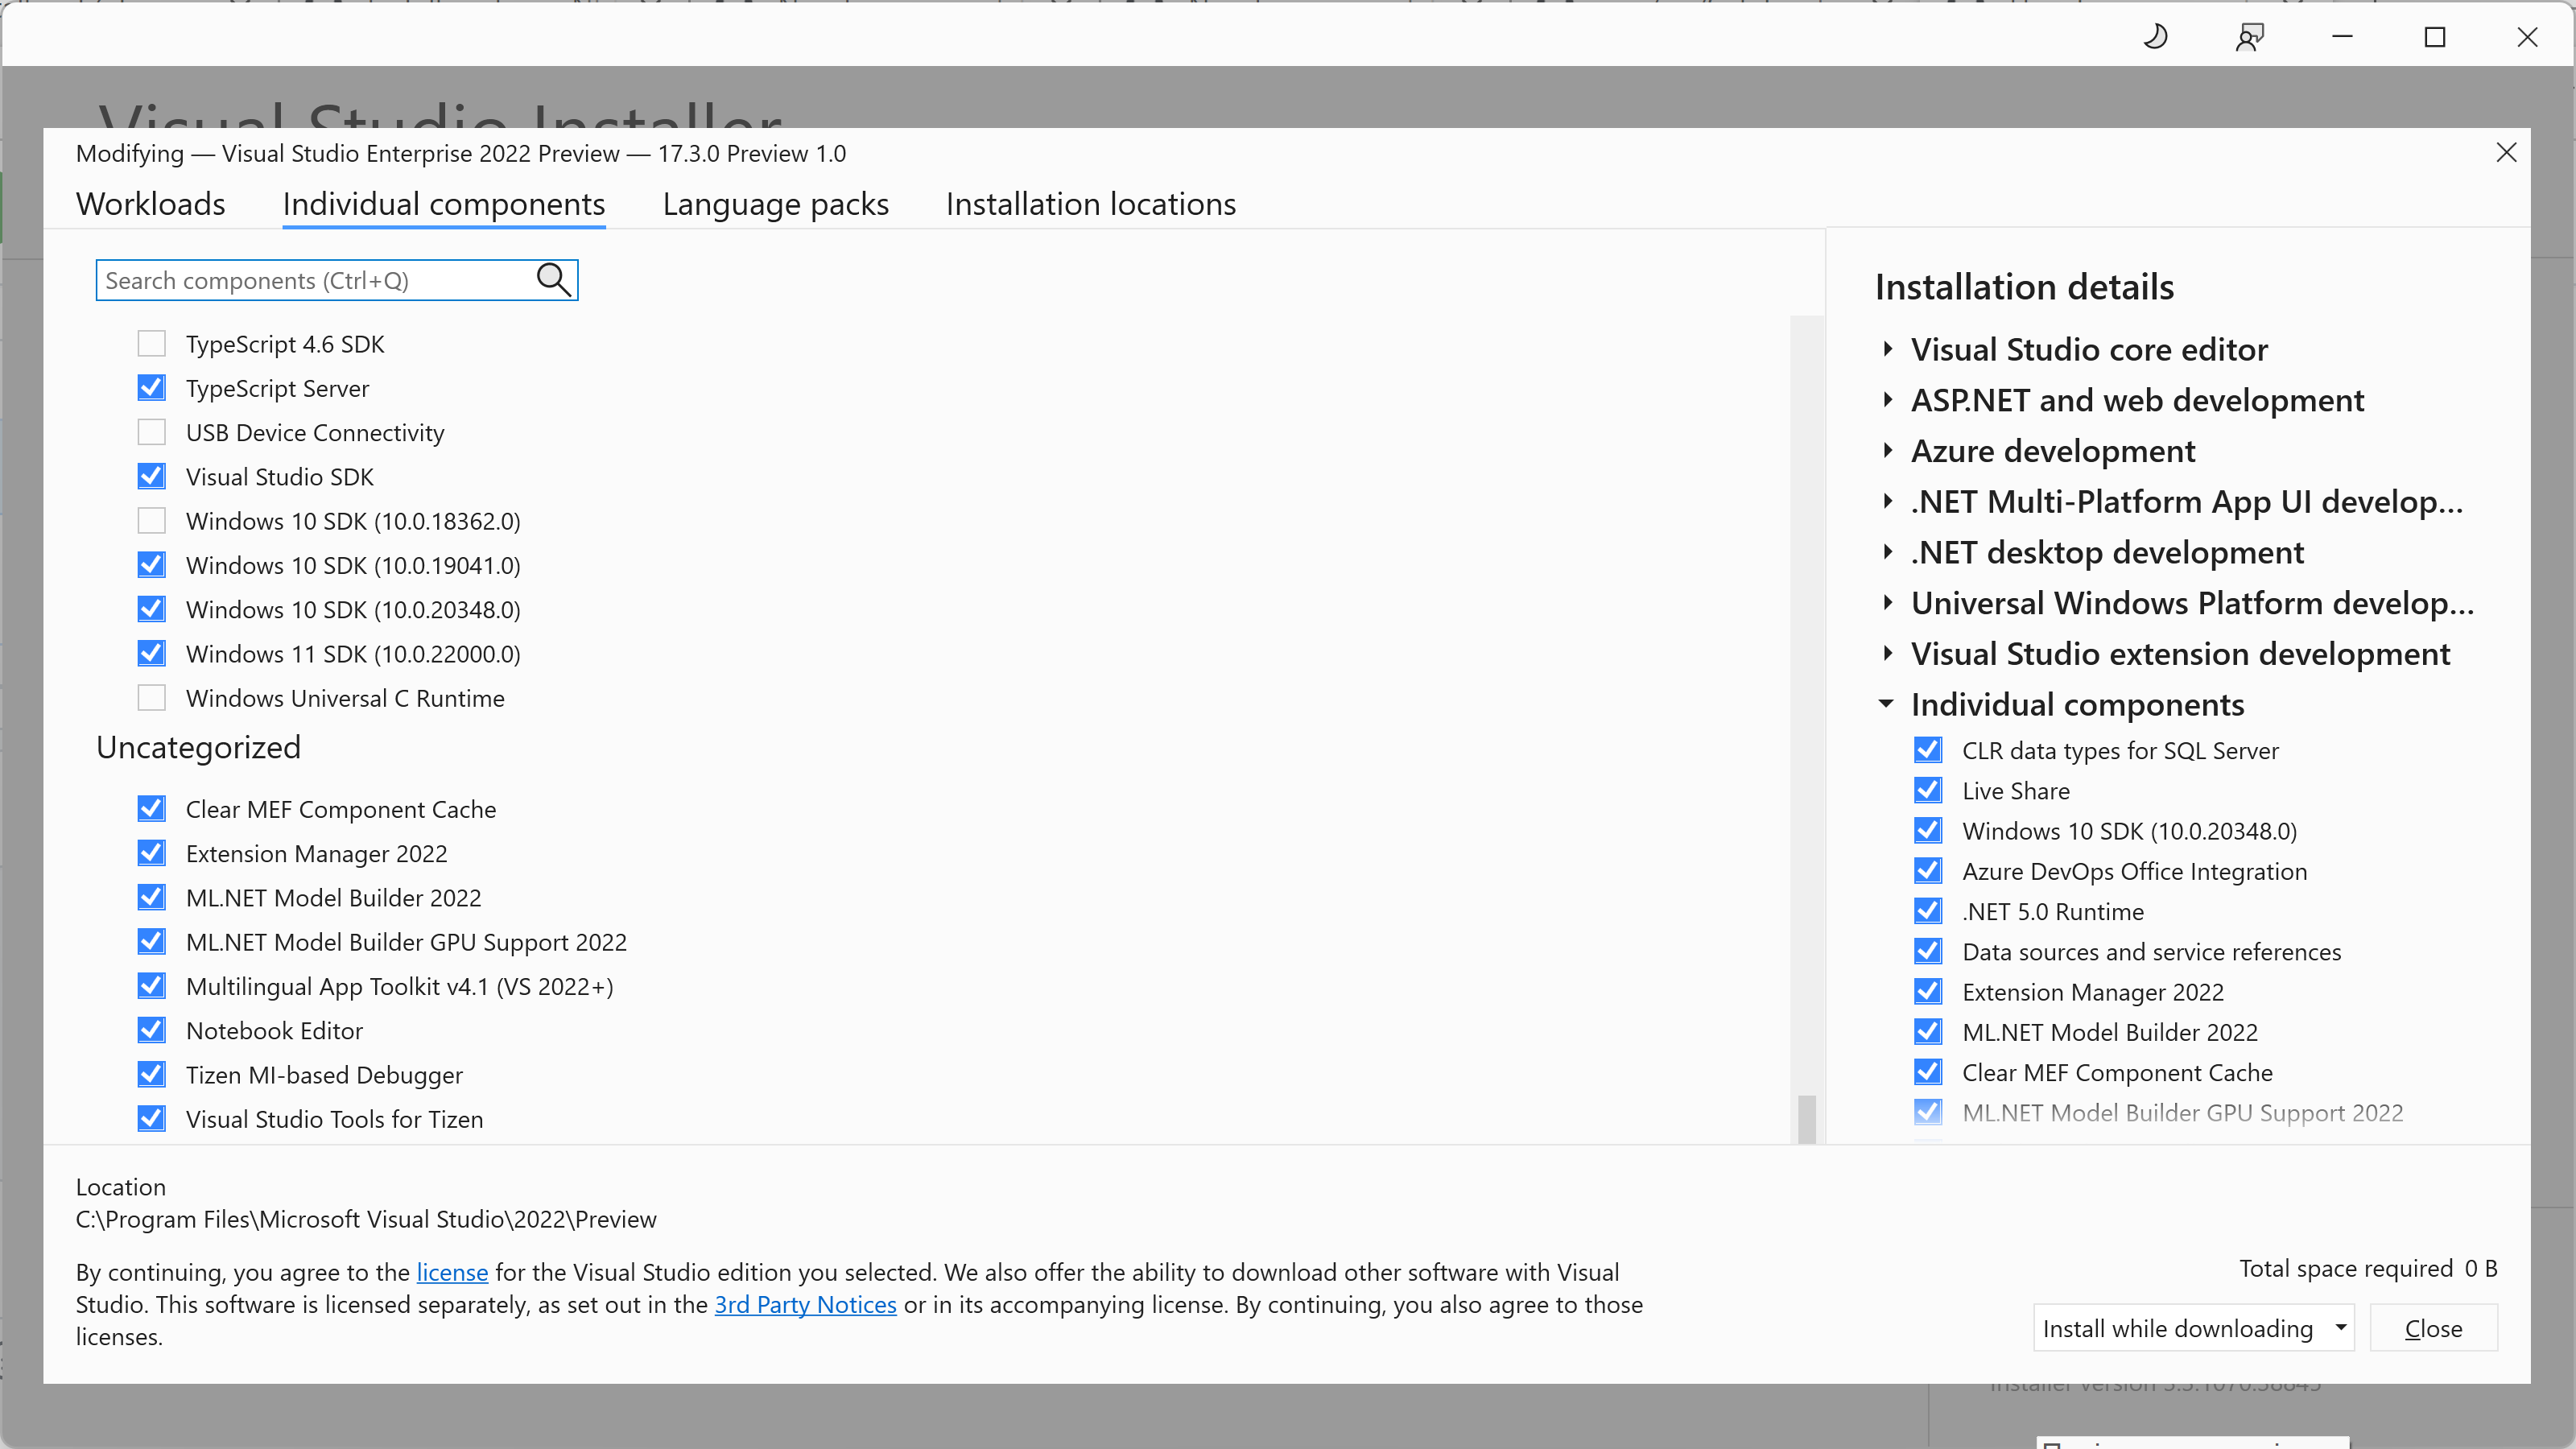Enable the TypeScript 4.6 SDK checkbox
Viewport: 2576px width, 1449px height.
click(x=151, y=343)
